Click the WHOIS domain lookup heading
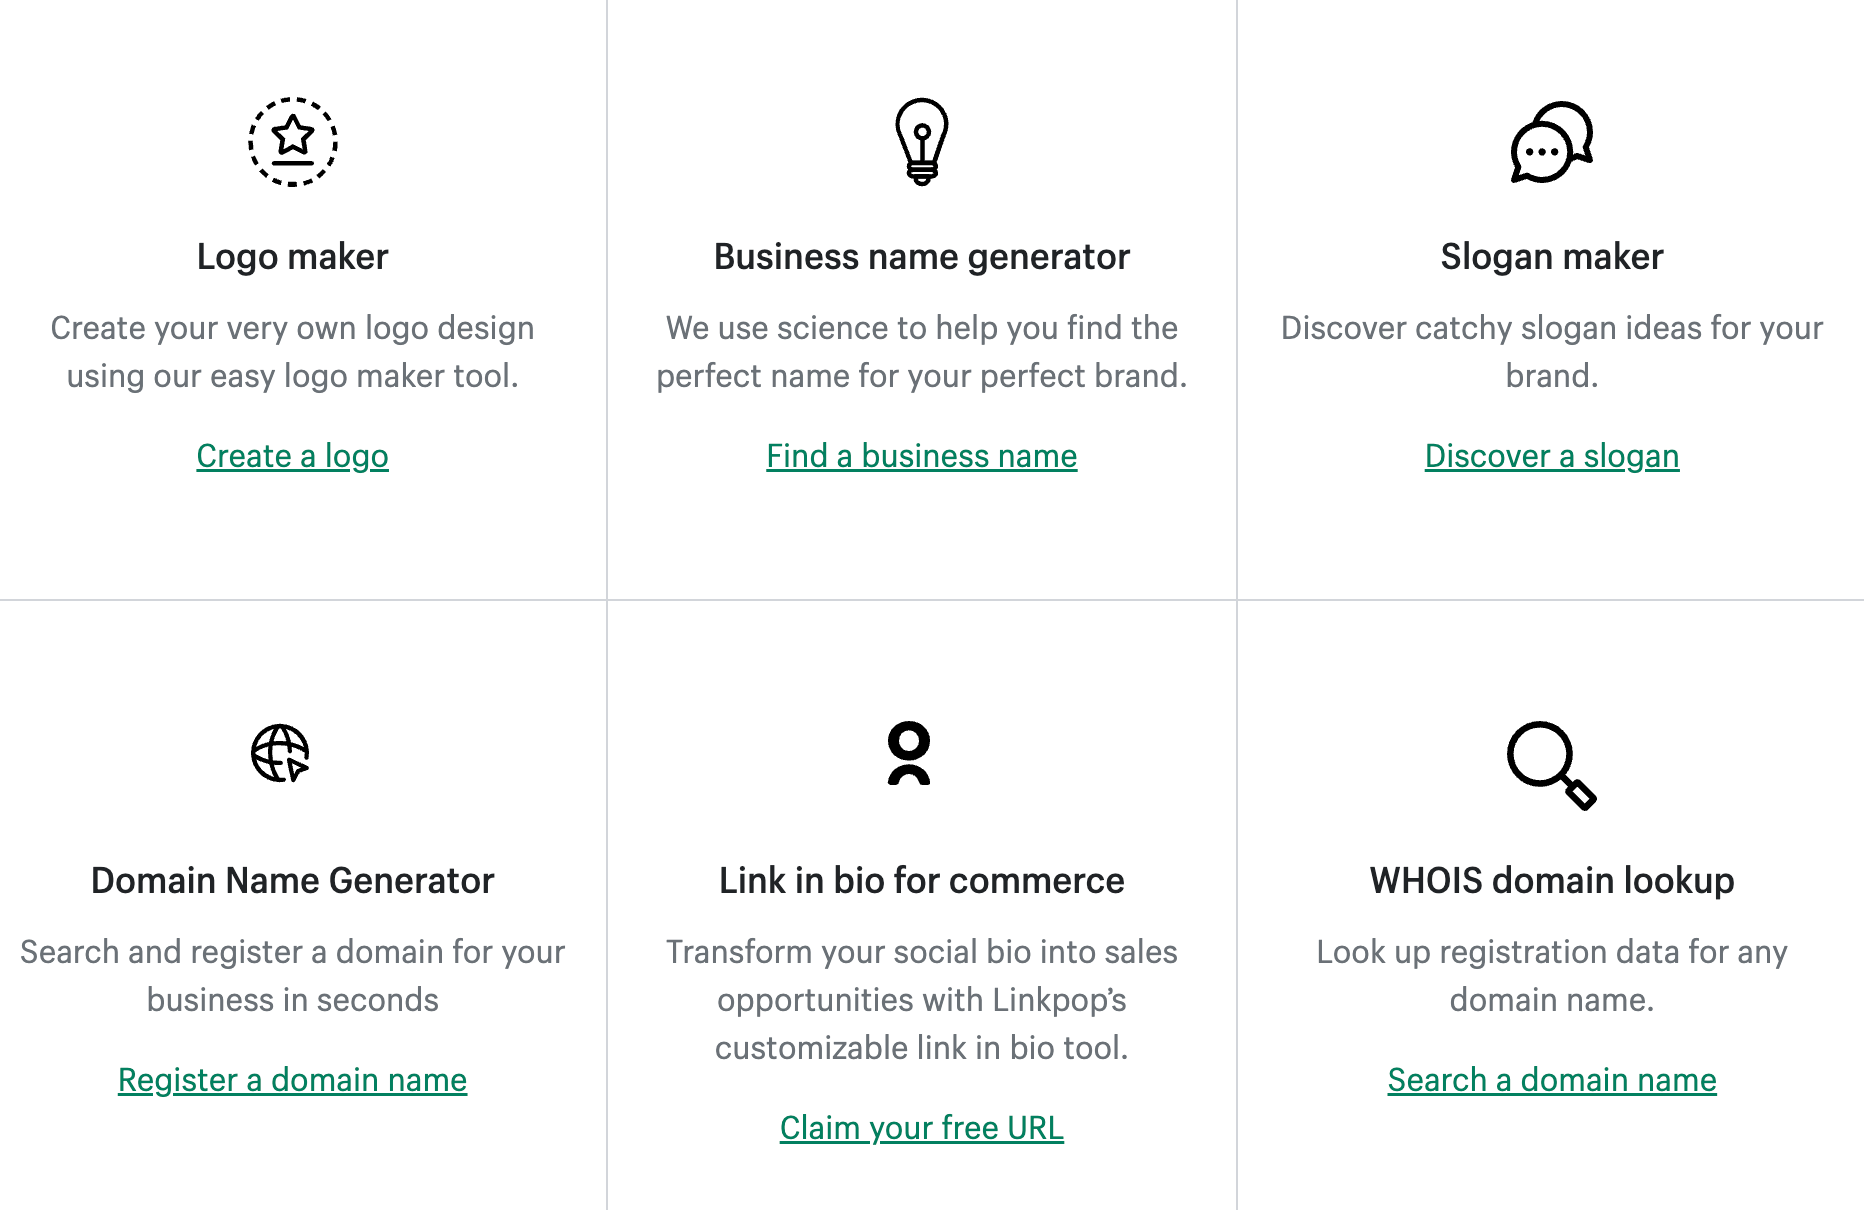1864x1210 pixels. (1551, 880)
